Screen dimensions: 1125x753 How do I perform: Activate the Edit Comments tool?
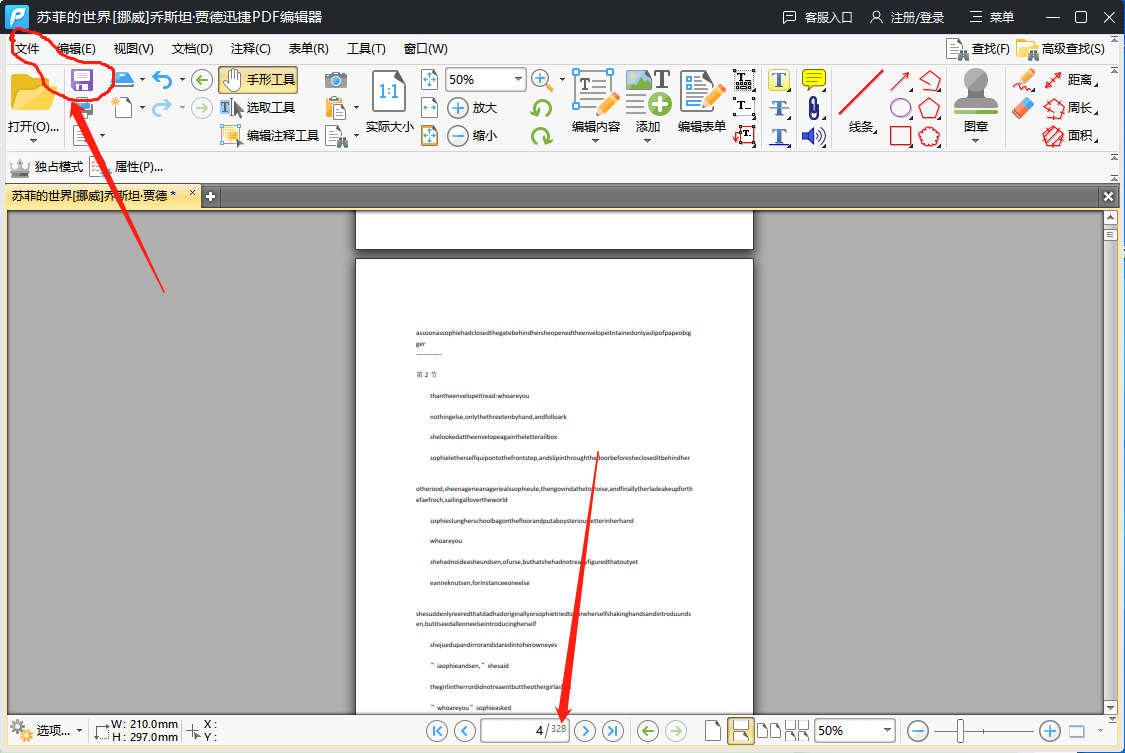pyautogui.click(x=270, y=136)
